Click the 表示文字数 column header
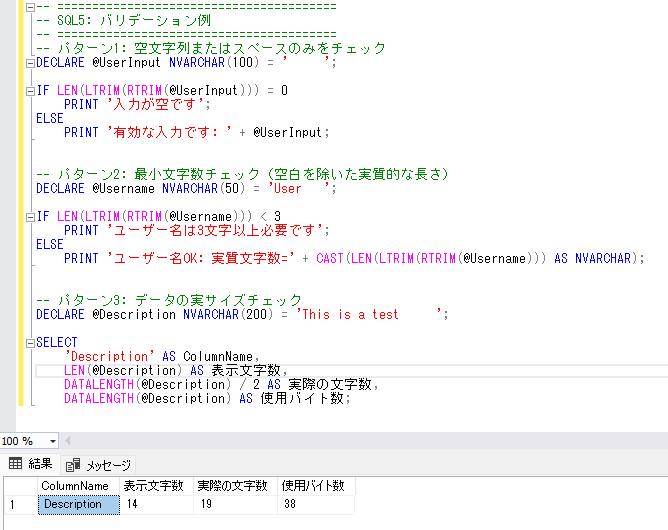 click(x=153, y=486)
